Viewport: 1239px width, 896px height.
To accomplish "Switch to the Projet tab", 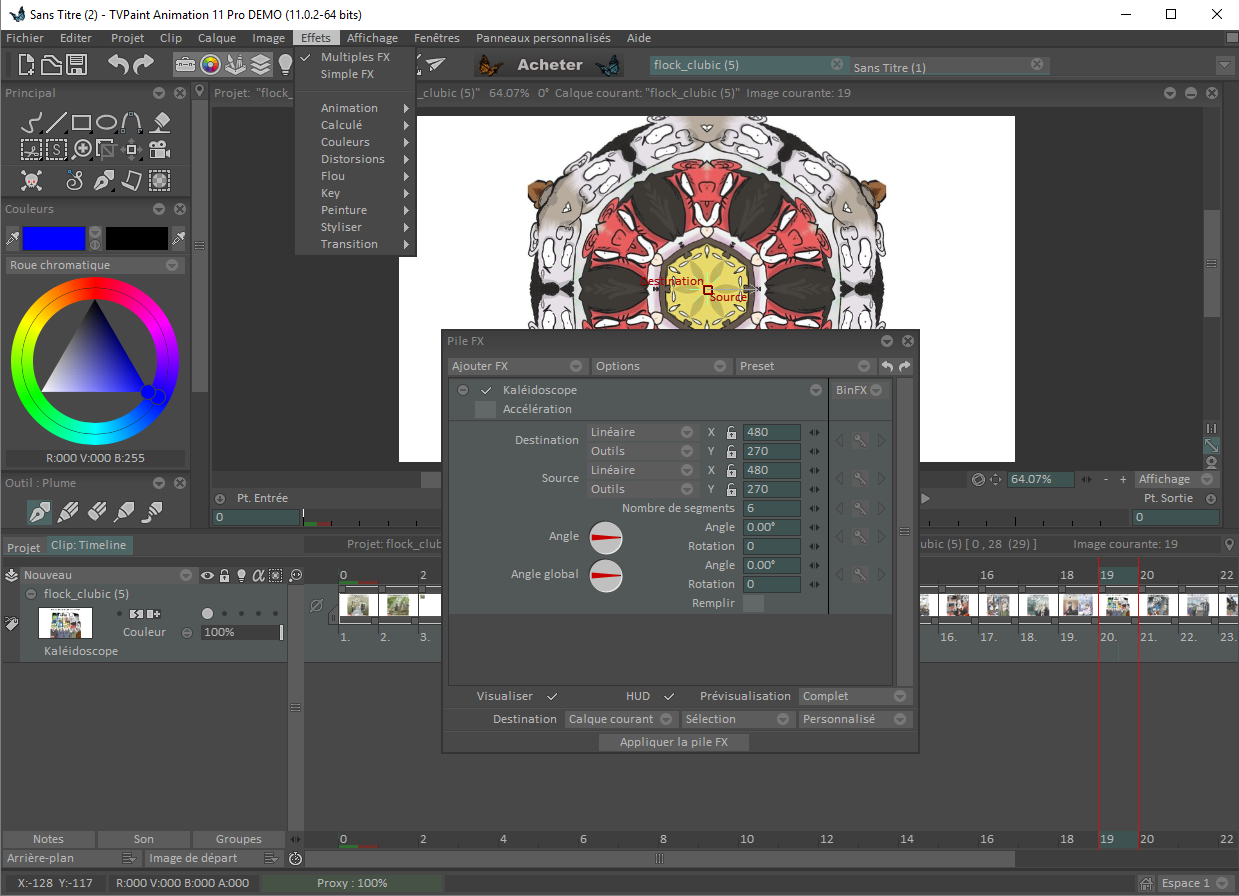I will (24, 548).
